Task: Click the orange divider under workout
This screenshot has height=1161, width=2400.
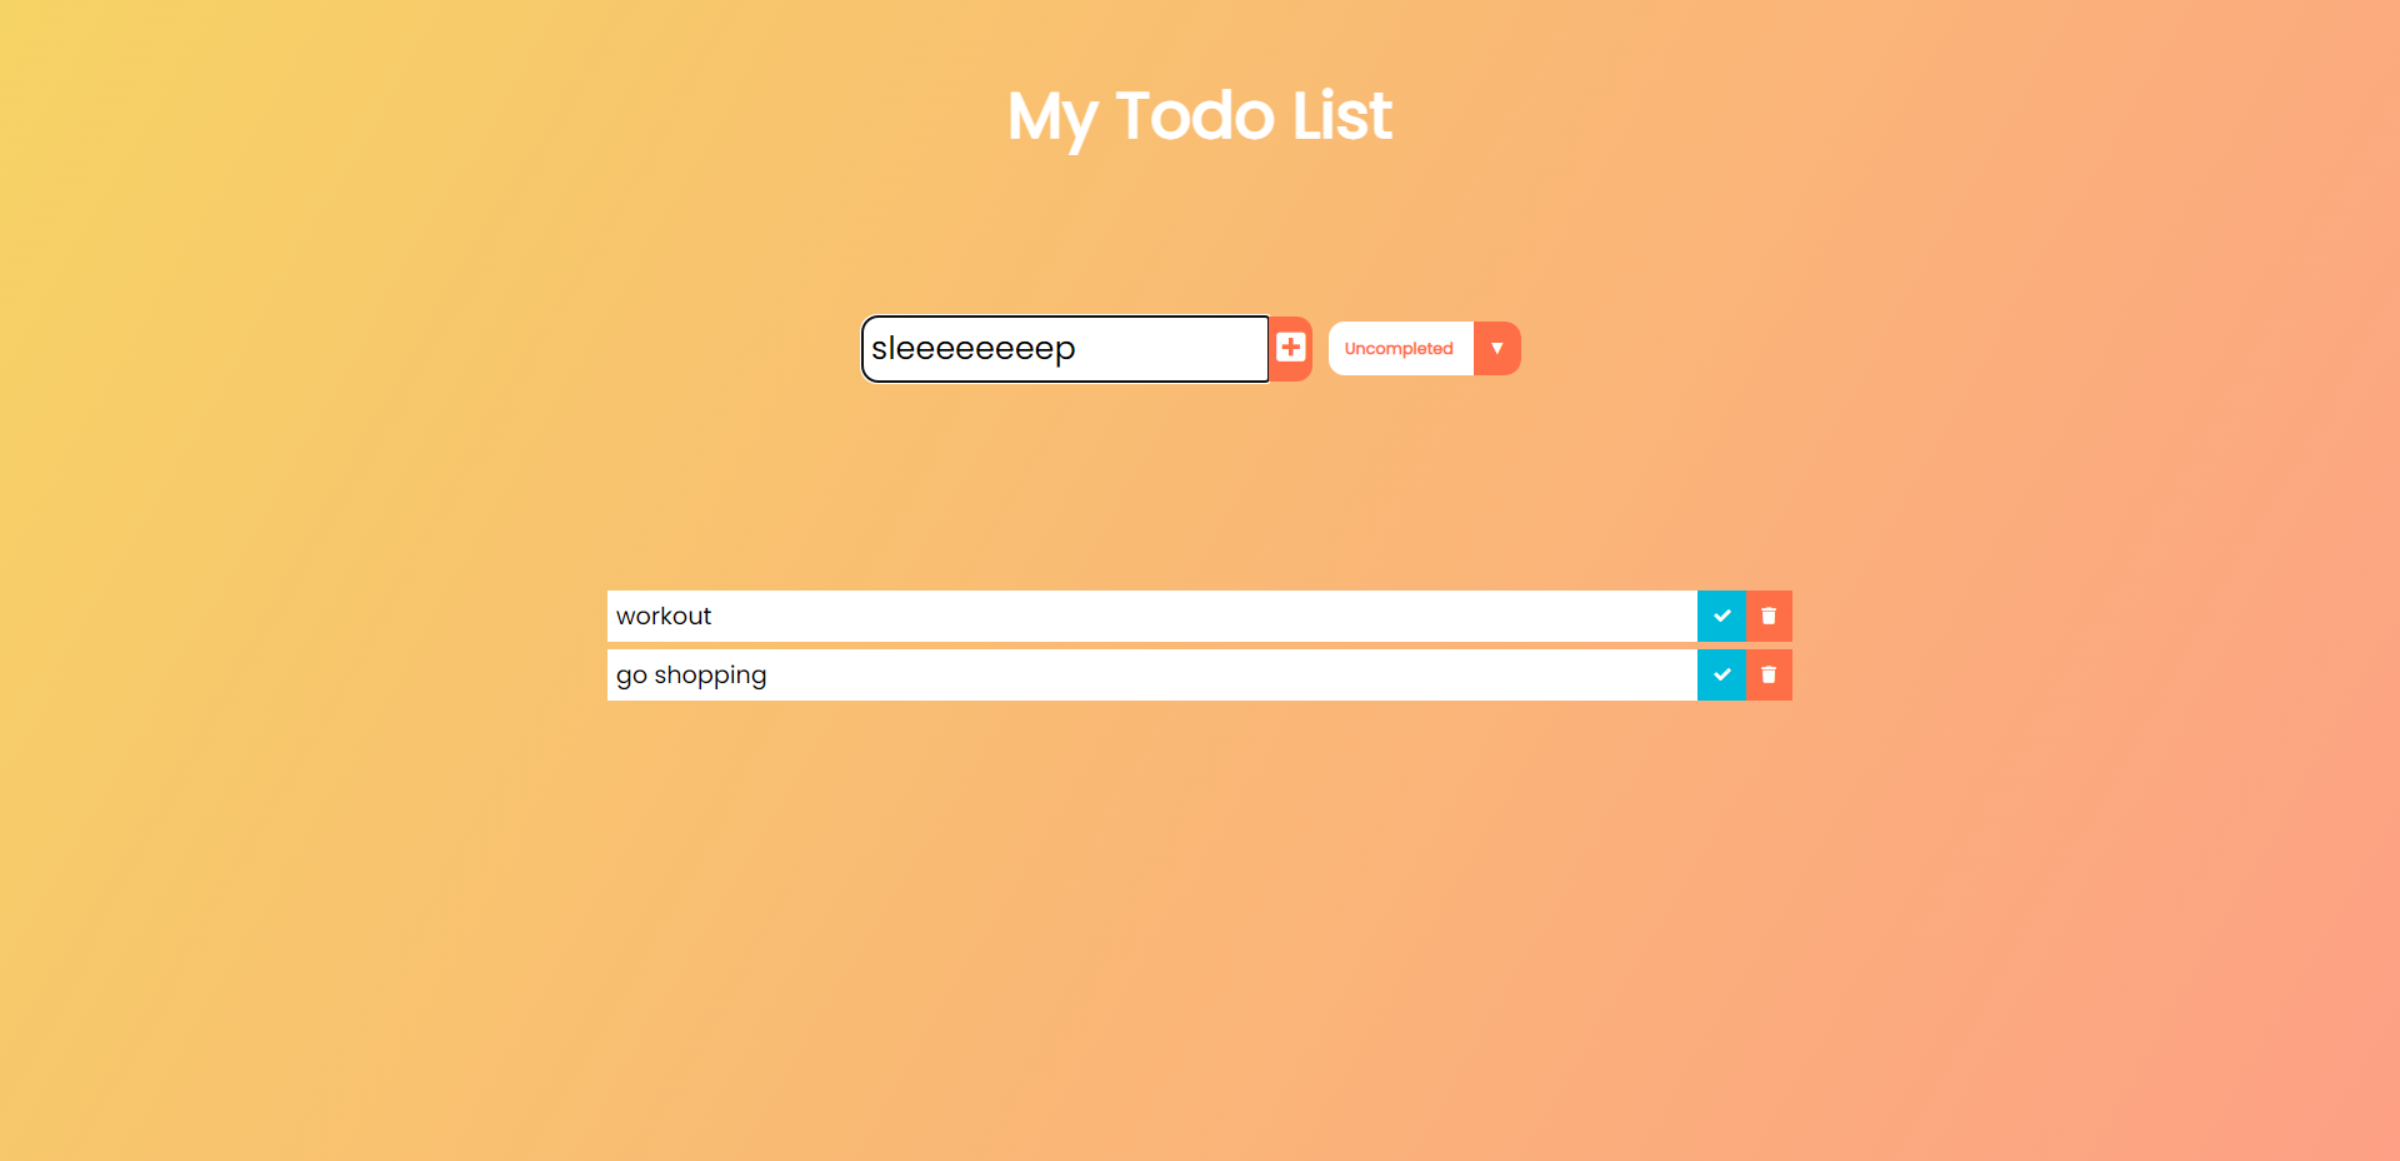Action: point(1150,645)
